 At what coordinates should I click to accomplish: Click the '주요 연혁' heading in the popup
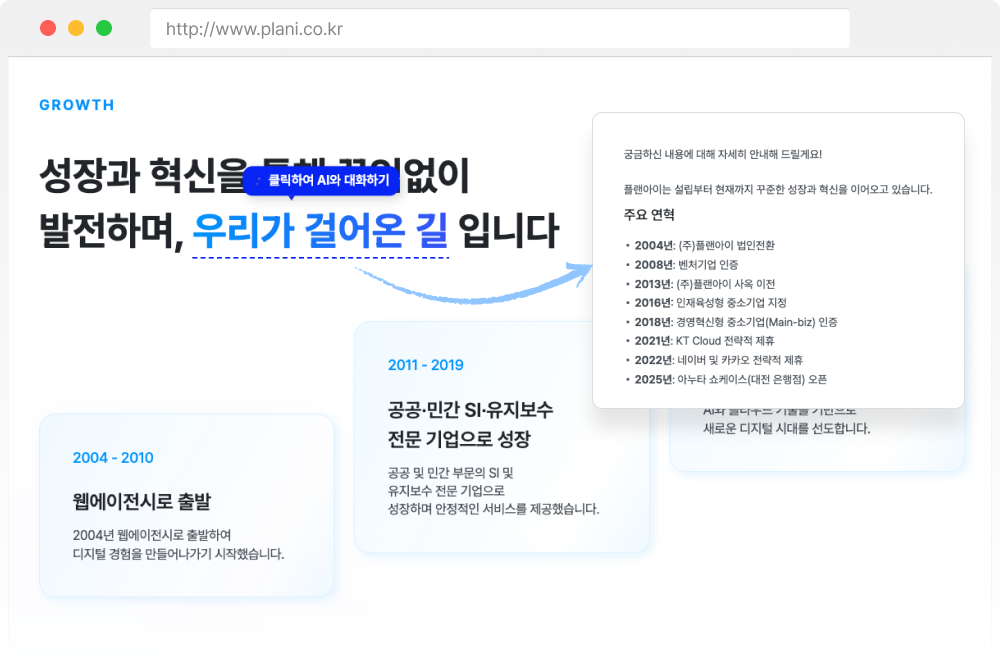(x=649, y=215)
